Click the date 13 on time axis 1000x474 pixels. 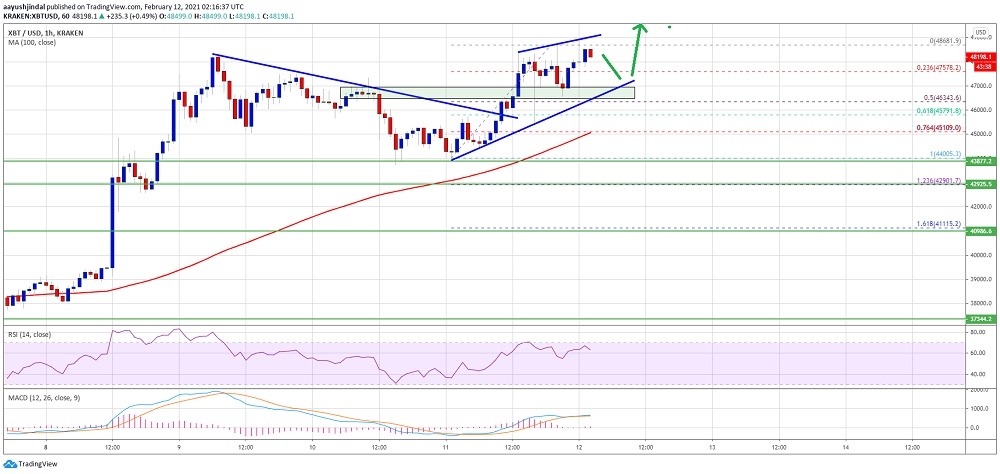[x=712, y=447]
